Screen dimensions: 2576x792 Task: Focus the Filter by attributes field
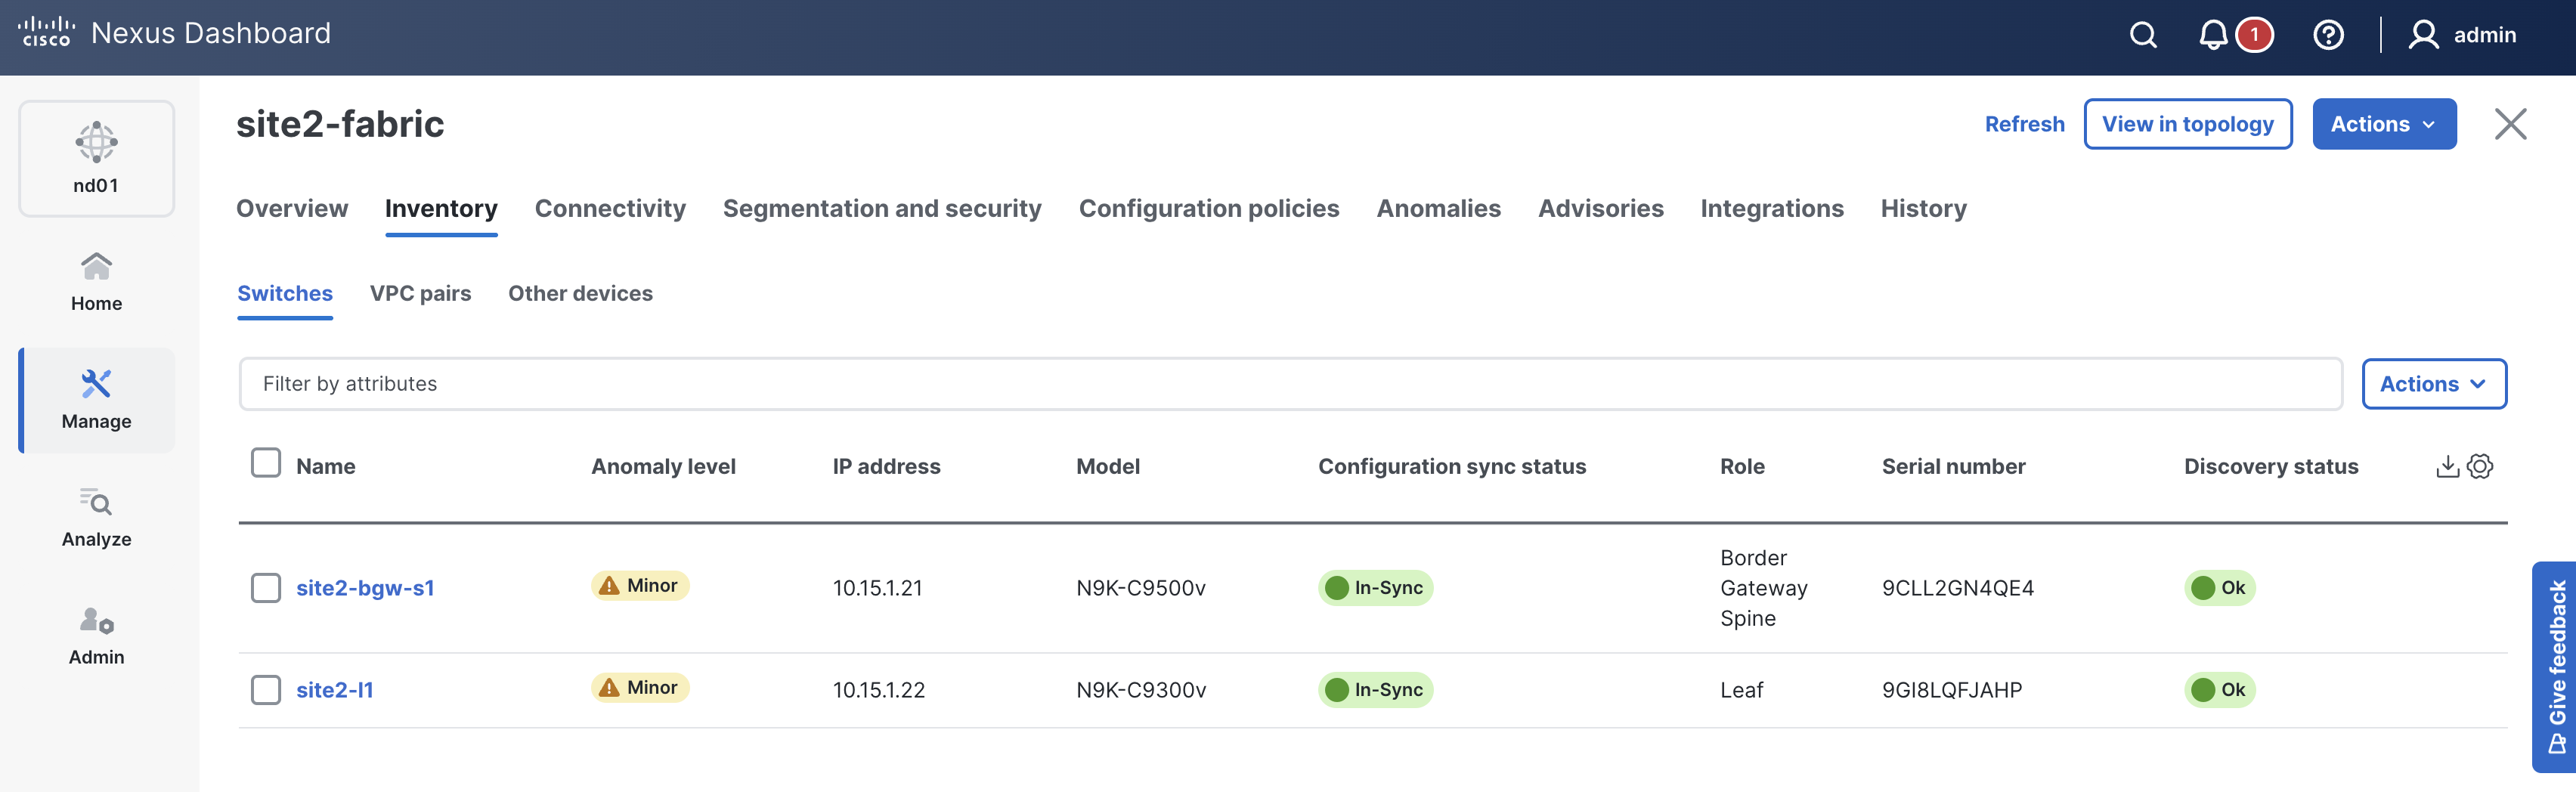coord(1290,384)
